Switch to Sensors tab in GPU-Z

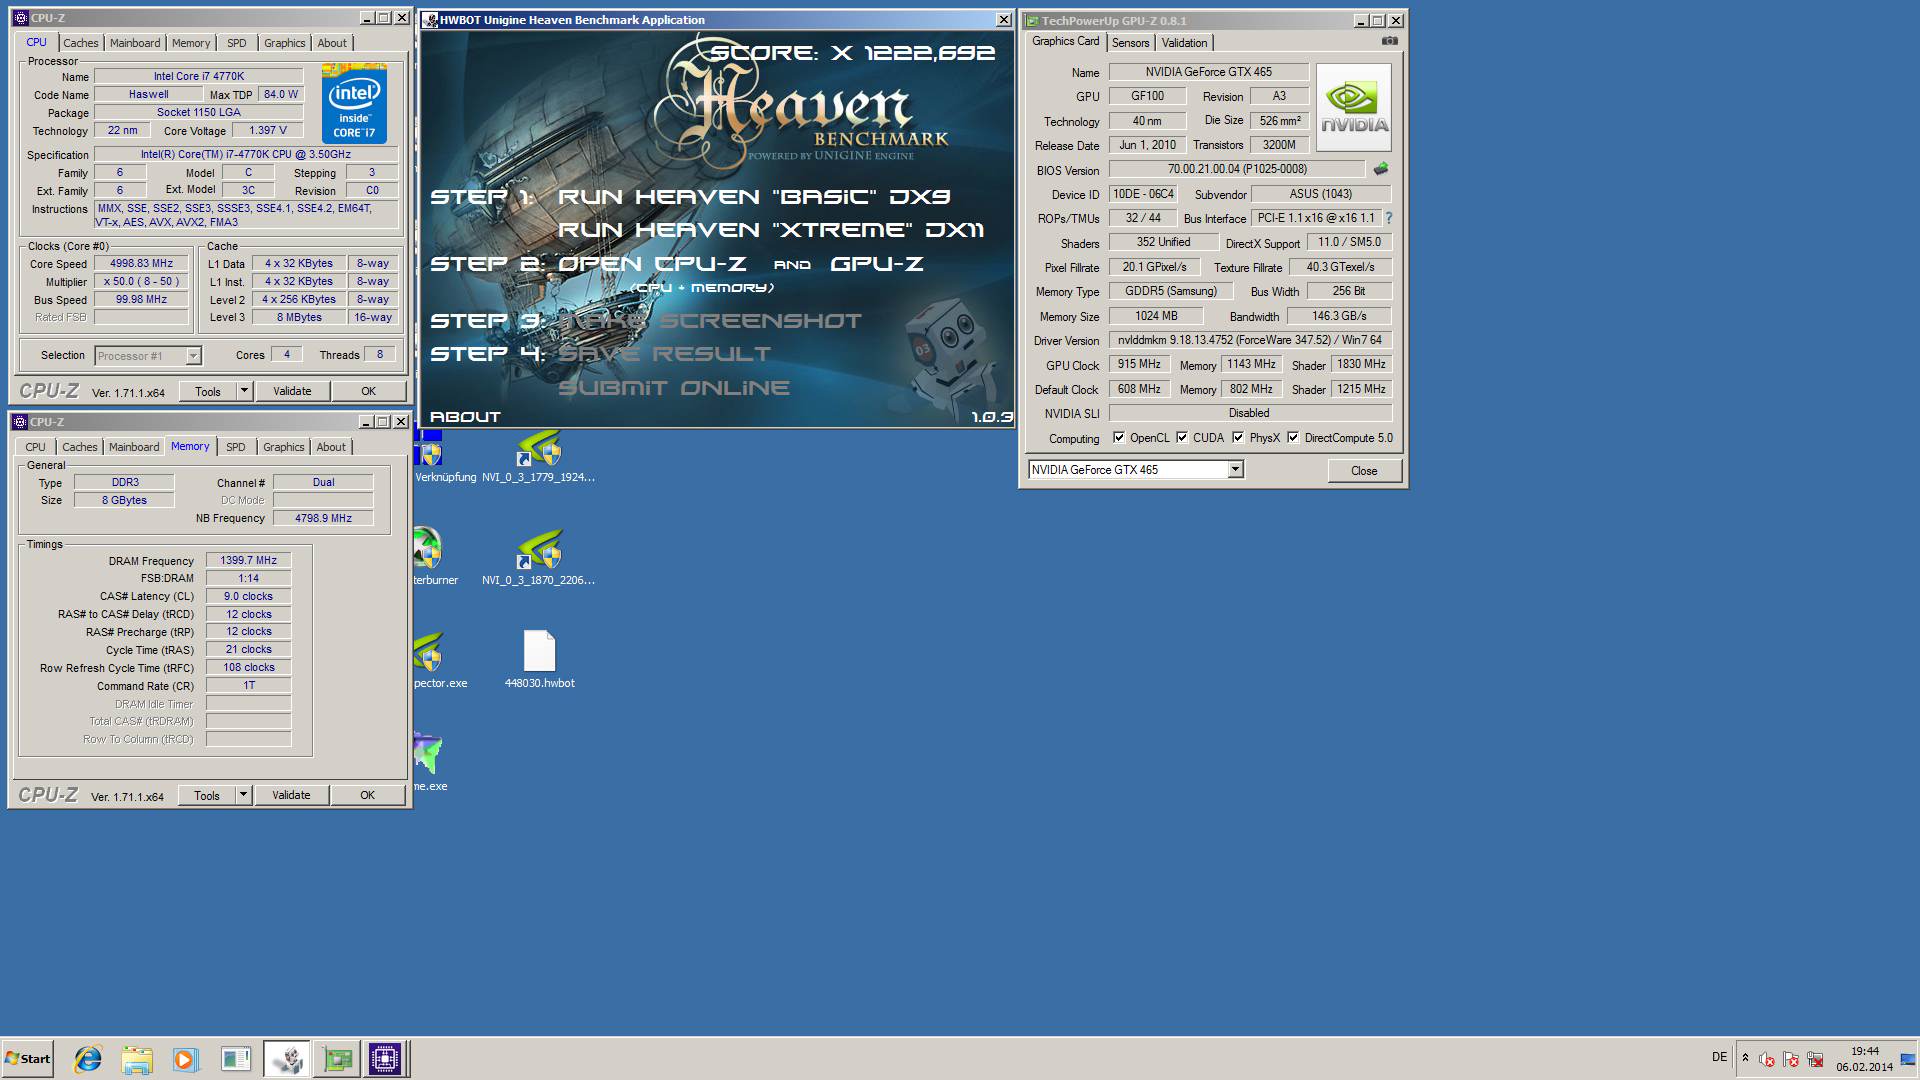tap(1131, 42)
